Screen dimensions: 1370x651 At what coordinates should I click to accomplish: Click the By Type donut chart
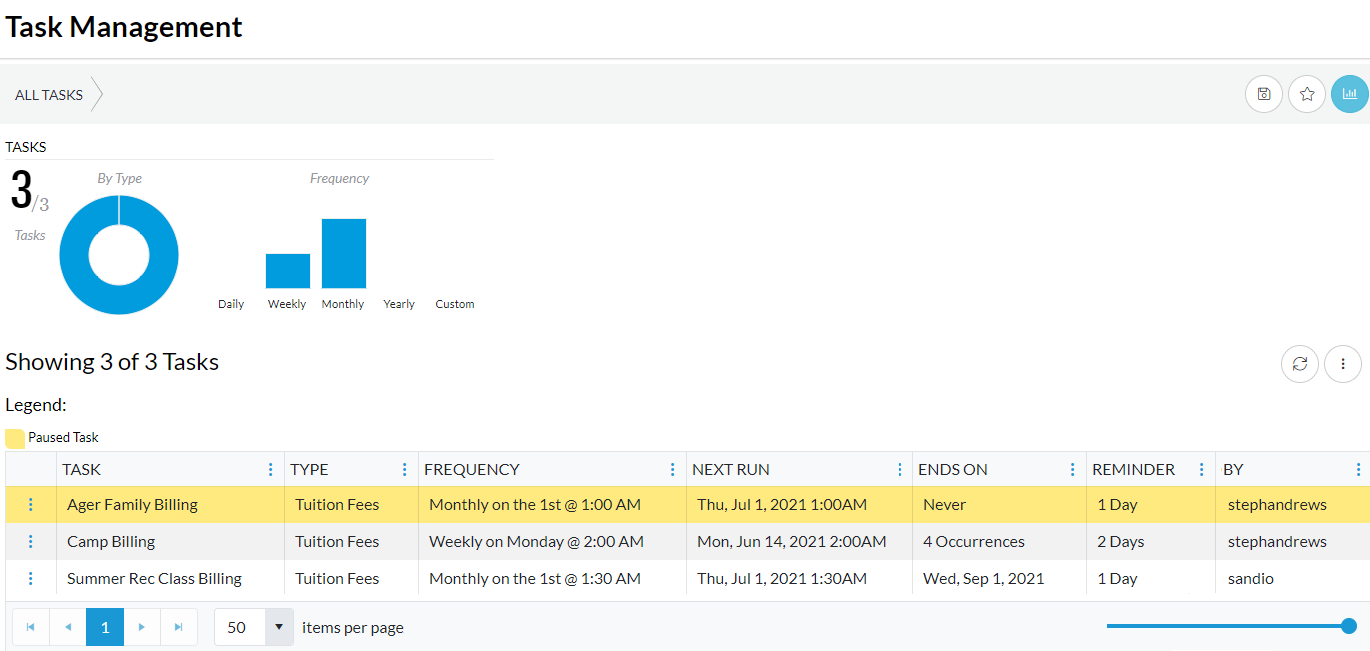pos(119,255)
